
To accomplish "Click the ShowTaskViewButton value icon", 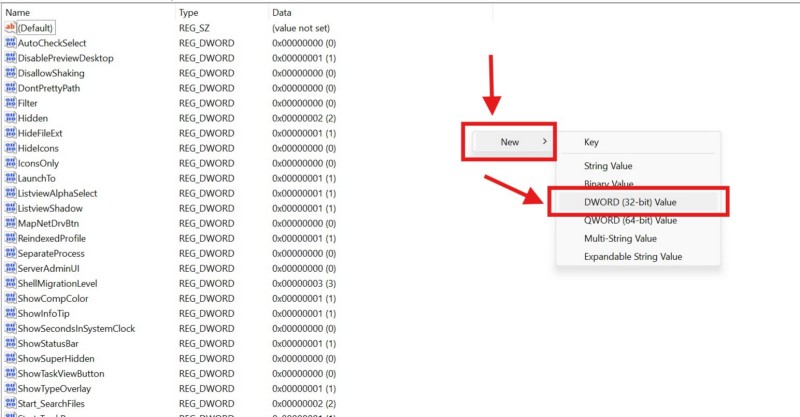I will click(x=10, y=373).
